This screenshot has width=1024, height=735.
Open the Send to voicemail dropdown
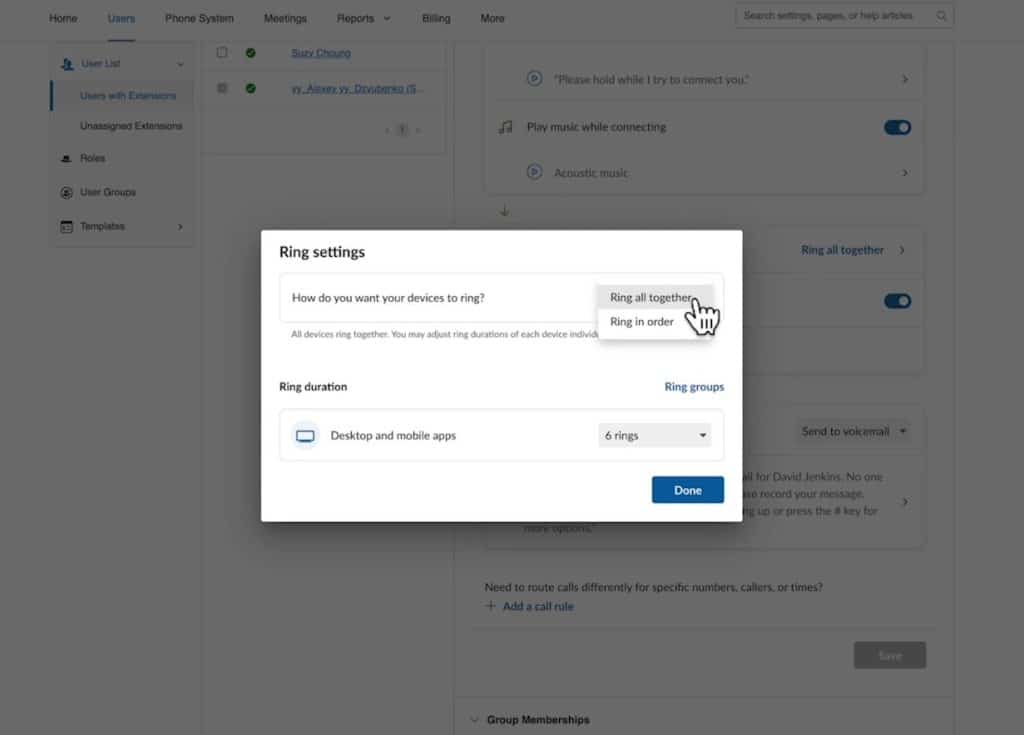855,431
